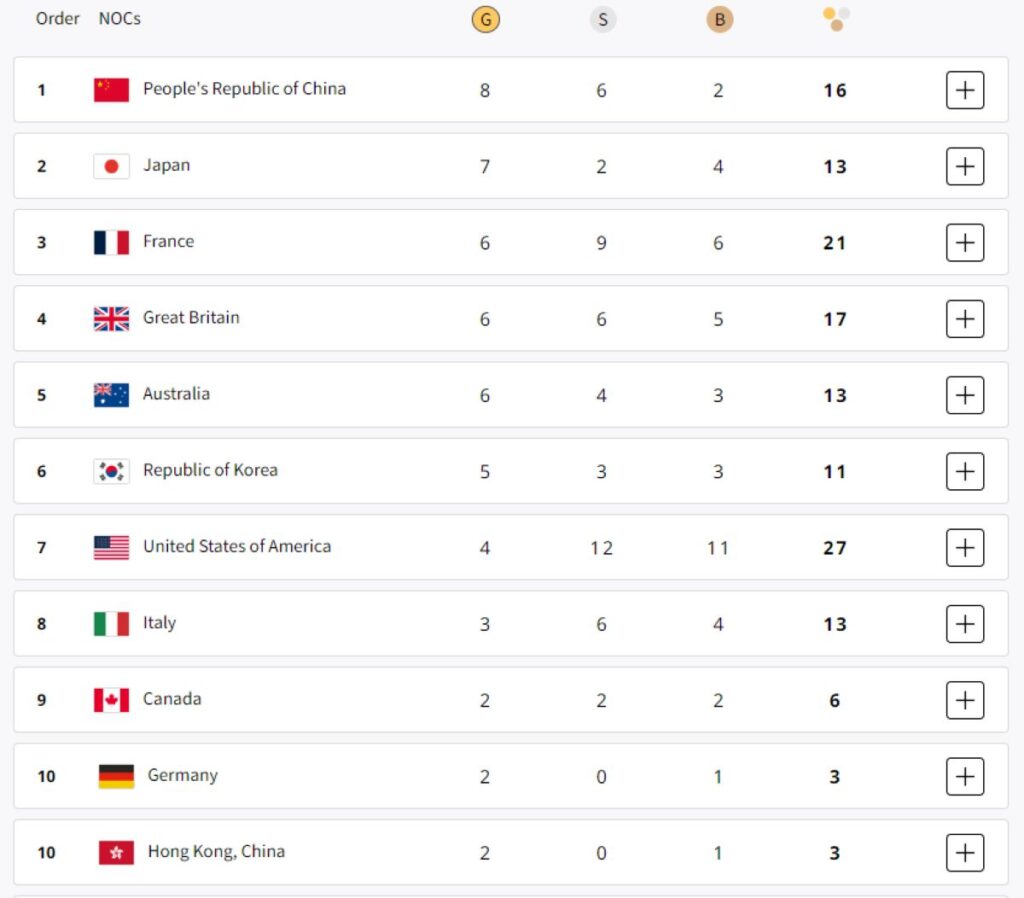
Task: Open the United States of America link
Action: pyautogui.click(x=236, y=546)
